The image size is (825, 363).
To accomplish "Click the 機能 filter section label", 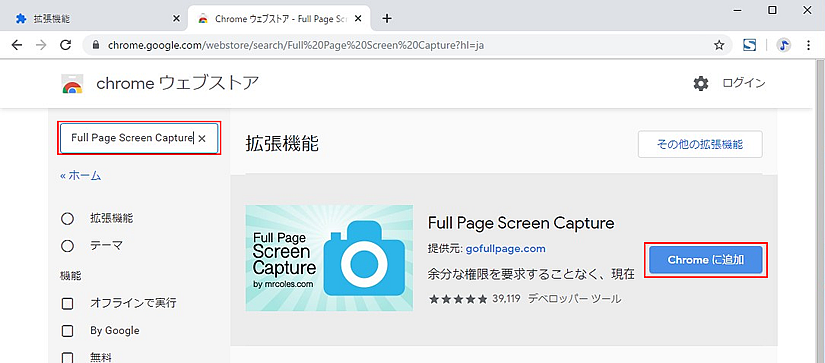I will coord(71,275).
